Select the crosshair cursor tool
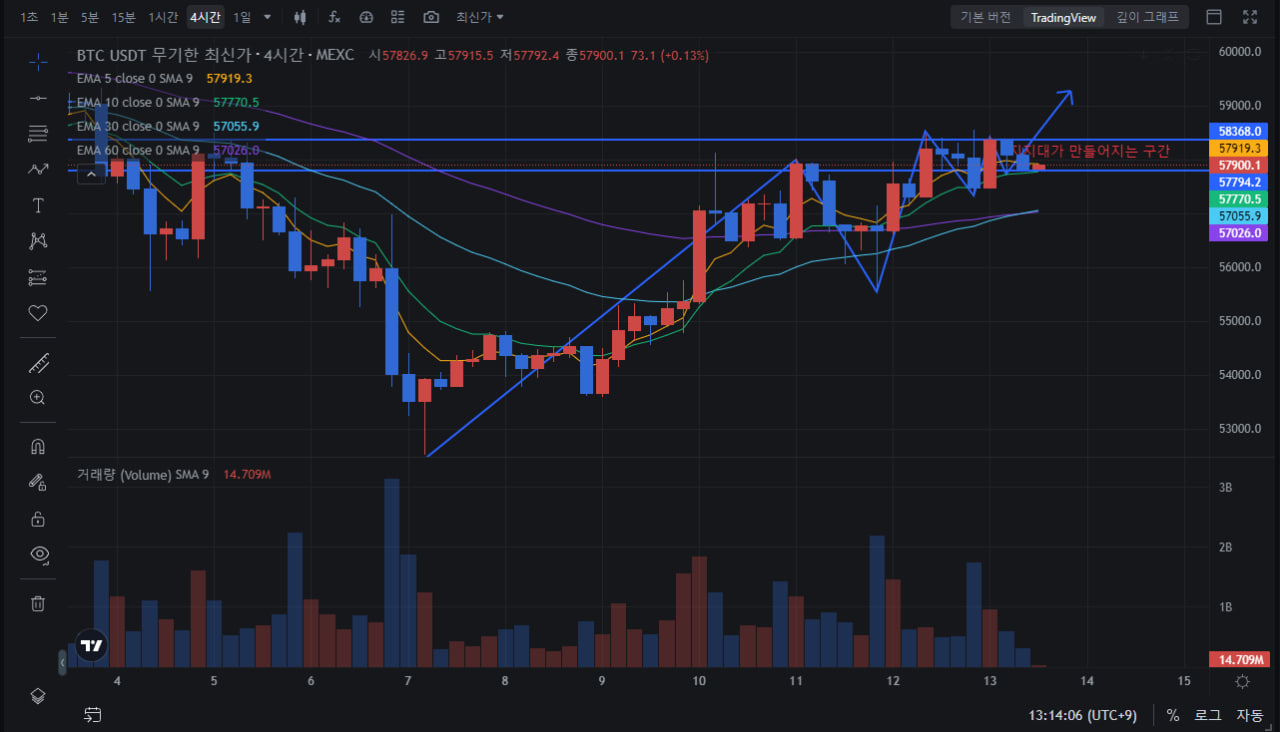This screenshot has width=1280, height=732. pos(38,62)
